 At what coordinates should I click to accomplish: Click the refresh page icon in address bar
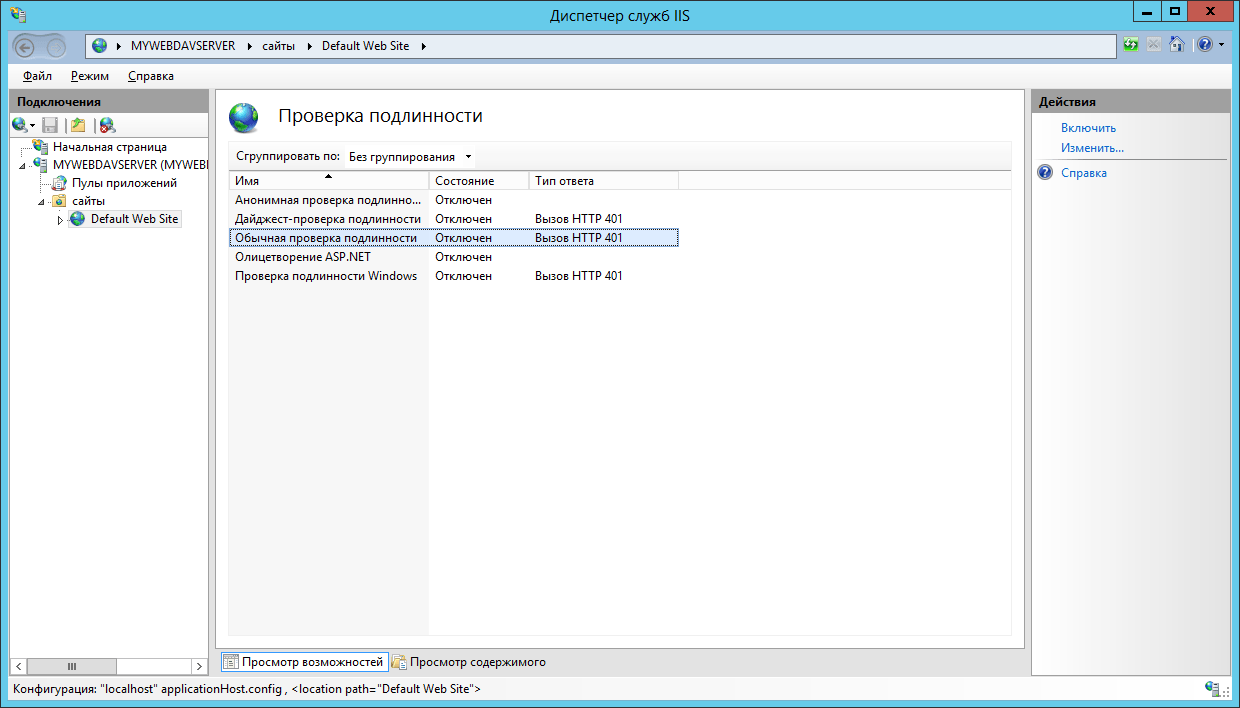coord(1131,45)
